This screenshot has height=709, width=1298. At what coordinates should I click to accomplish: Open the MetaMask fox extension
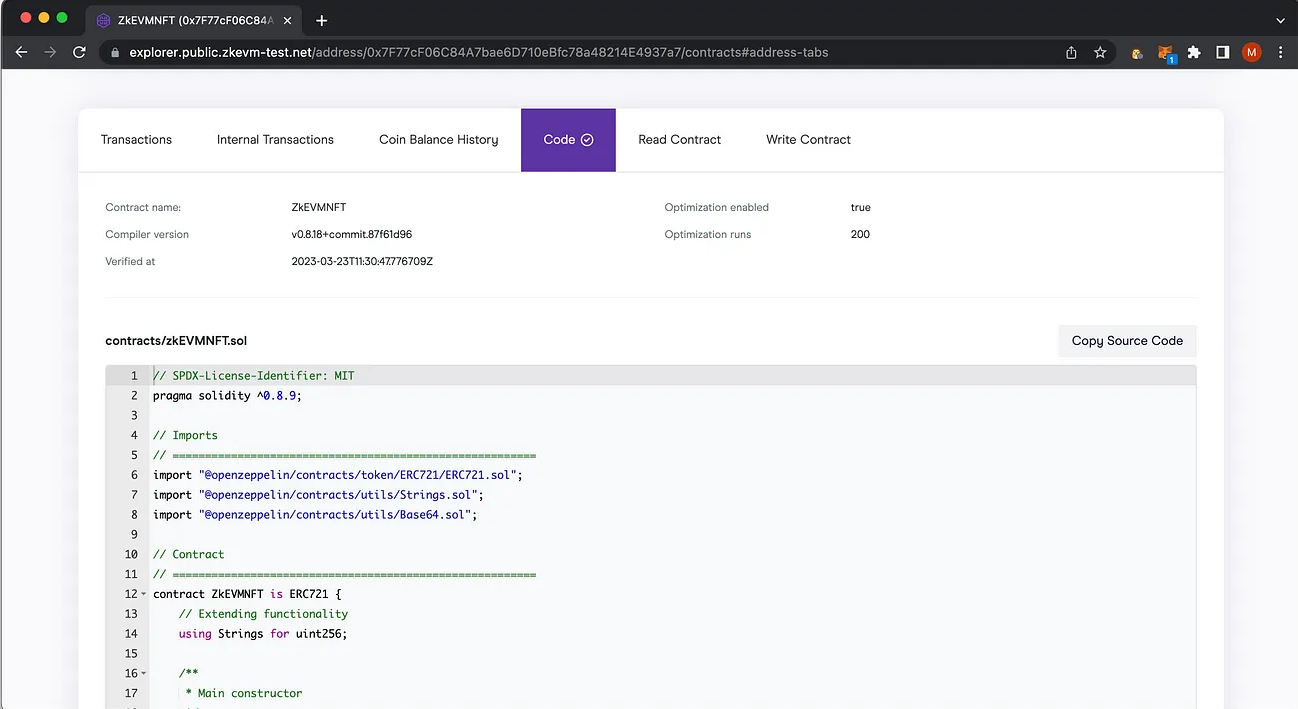click(1165, 53)
